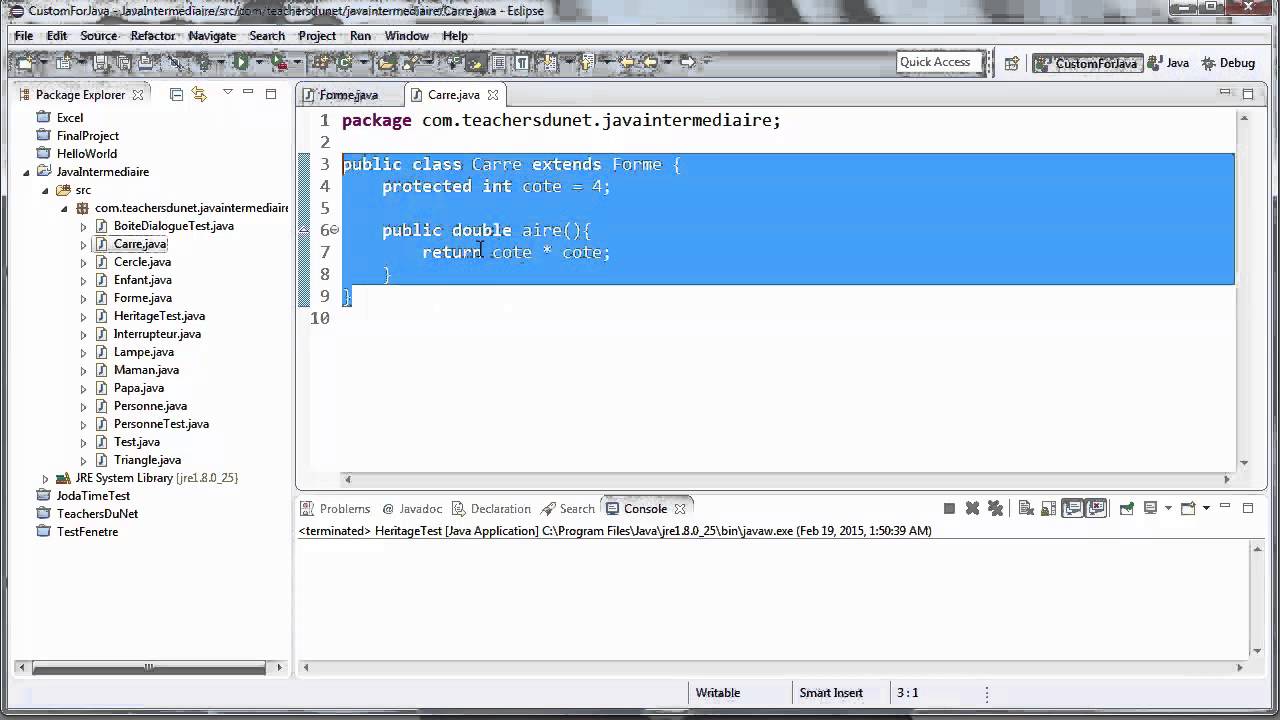Maximize the editor area
Image resolution: width=1280 pixels, height=720 pixels.
coord(1247,94)
